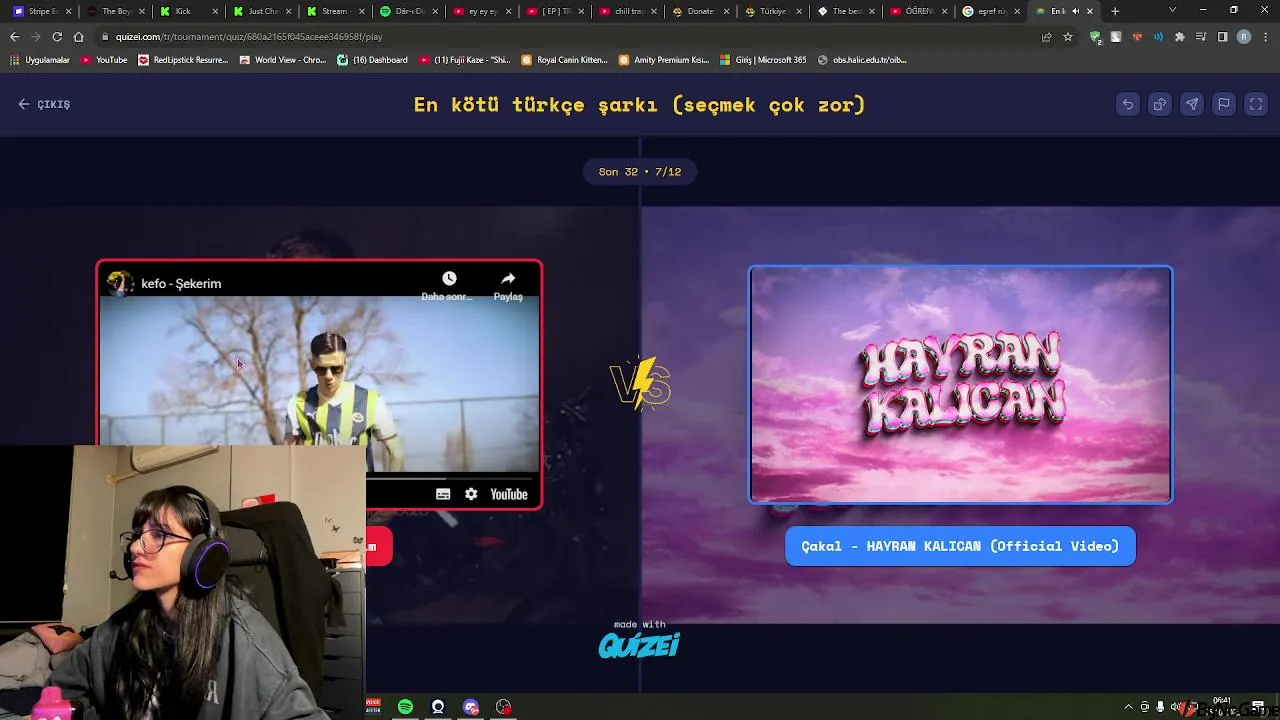Screen dimensions: 1280x720
Task: Switch to the Kick tab
Action: coord(190,11)
